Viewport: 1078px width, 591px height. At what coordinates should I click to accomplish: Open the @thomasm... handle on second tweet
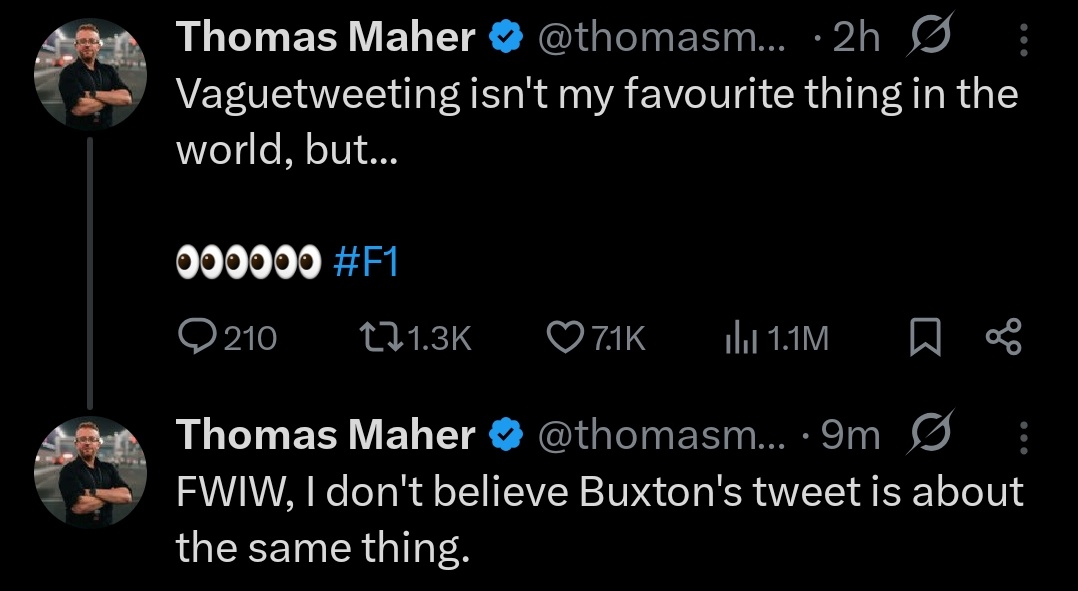coord(661,436)
